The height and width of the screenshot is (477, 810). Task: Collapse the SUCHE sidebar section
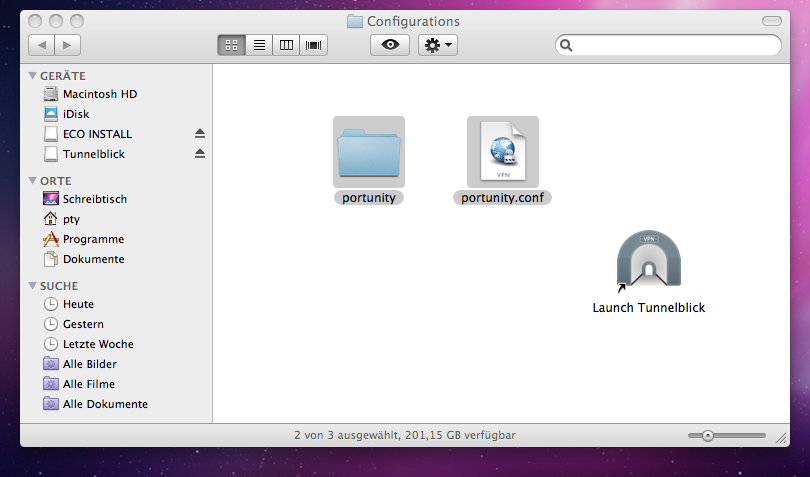32,286
